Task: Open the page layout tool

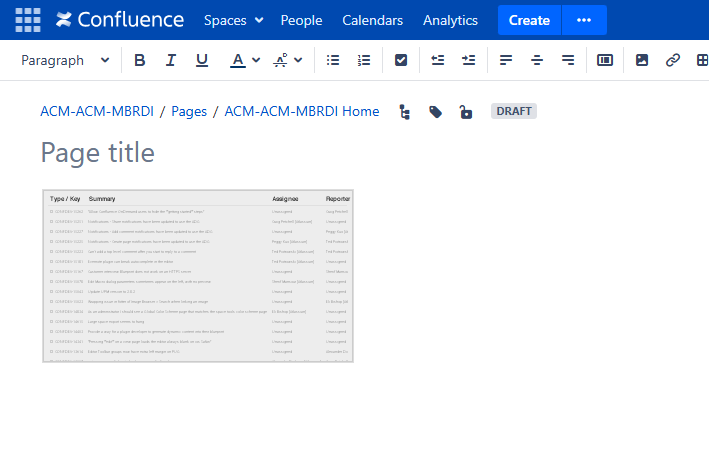Action: (605, 60)
